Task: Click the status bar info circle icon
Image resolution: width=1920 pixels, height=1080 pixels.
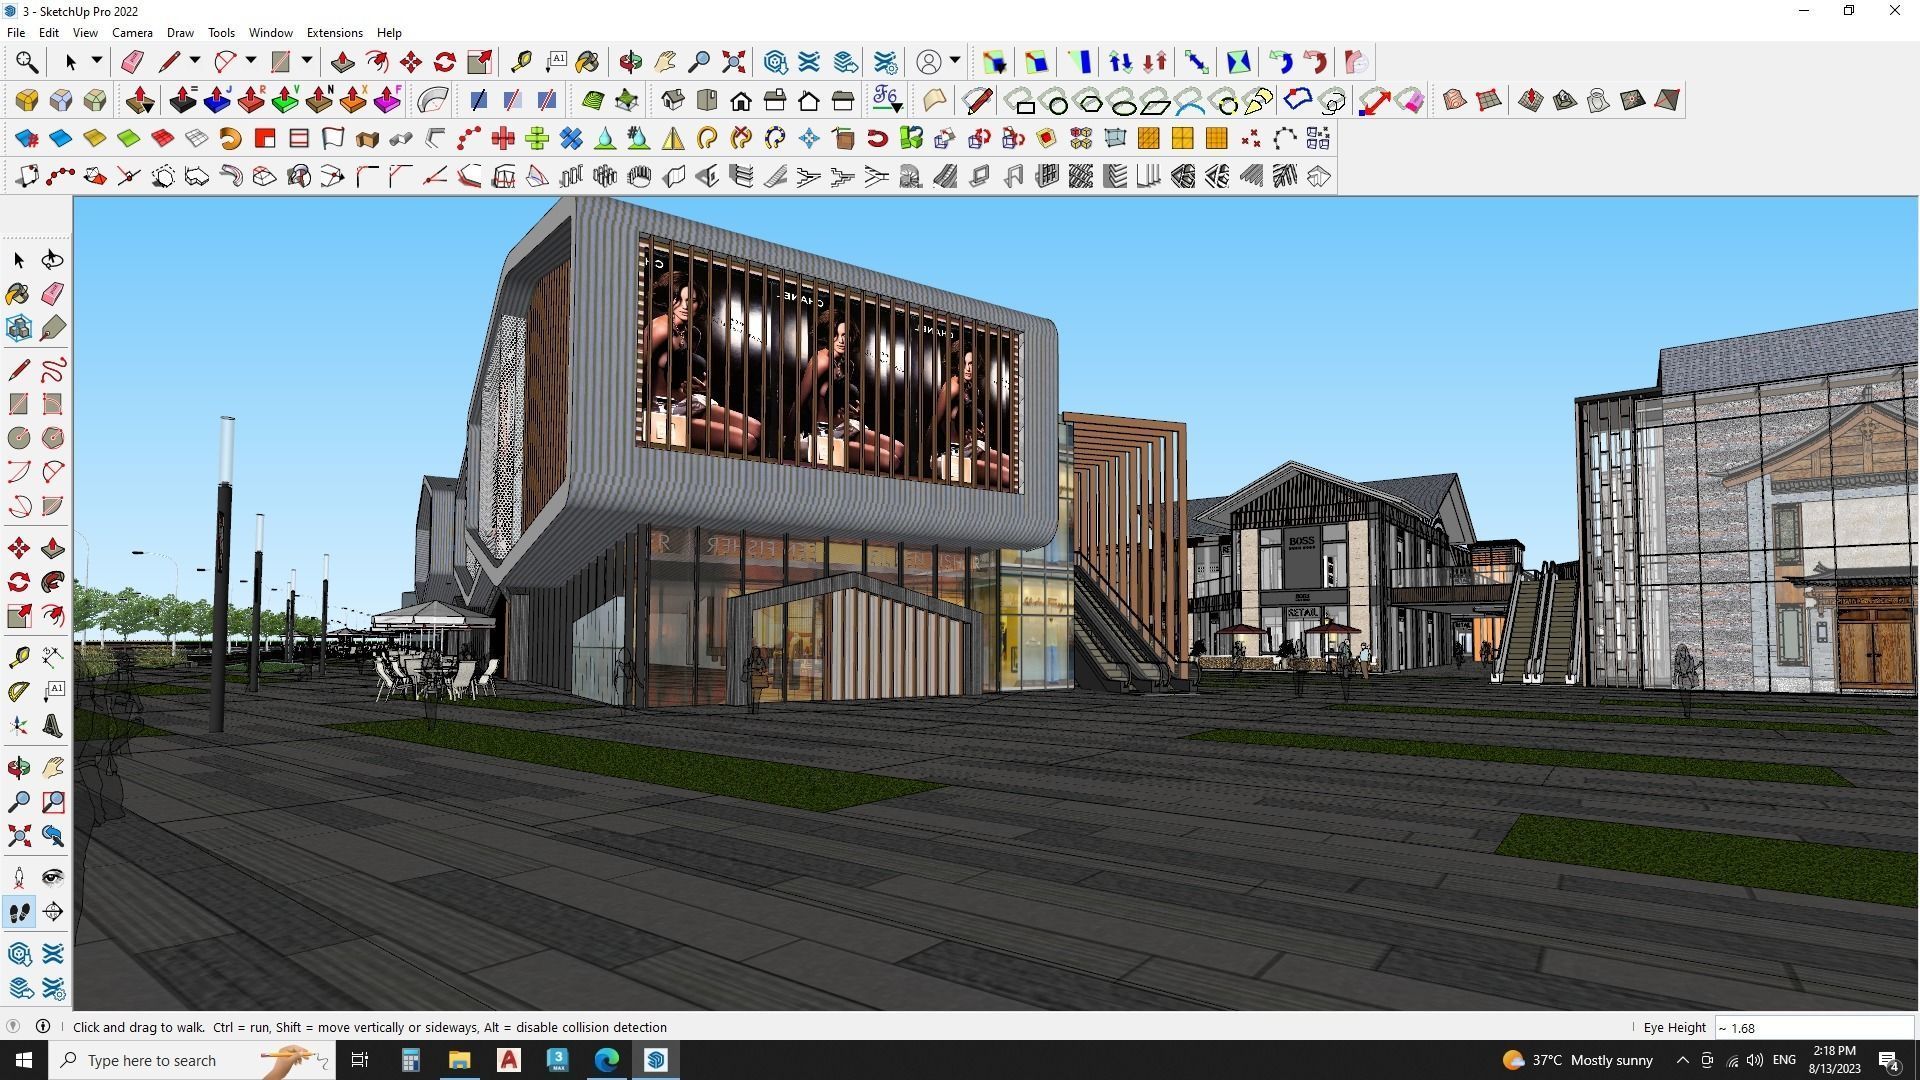Action: click(x=43, y=1027)
